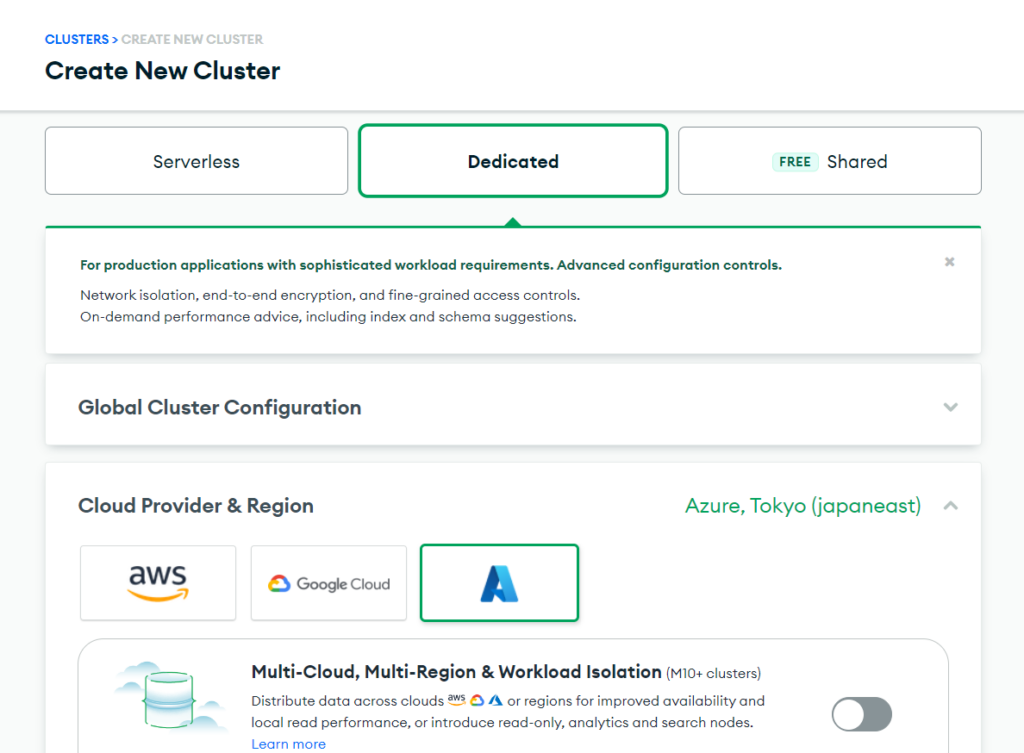
Task: Click the Azure, Tokyo (japaneast) summary text
Action: 803,505
